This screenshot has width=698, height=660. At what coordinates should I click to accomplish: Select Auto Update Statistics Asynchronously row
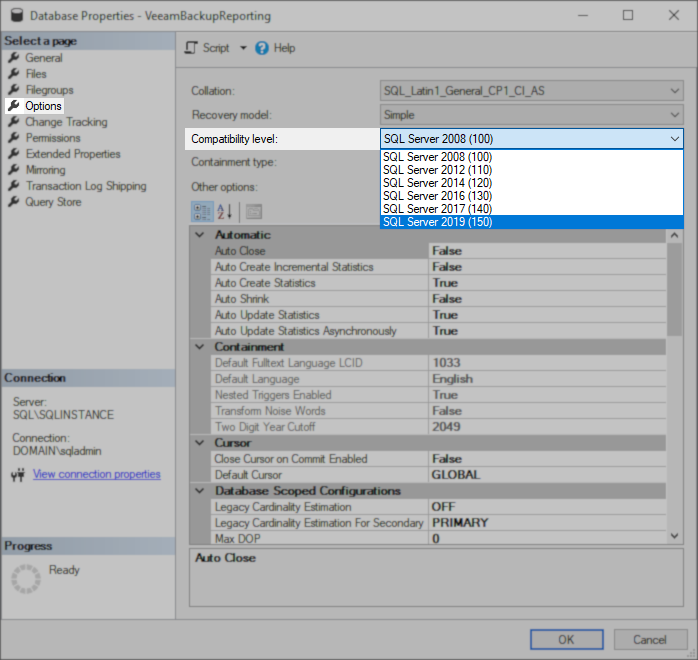point(438,331)
